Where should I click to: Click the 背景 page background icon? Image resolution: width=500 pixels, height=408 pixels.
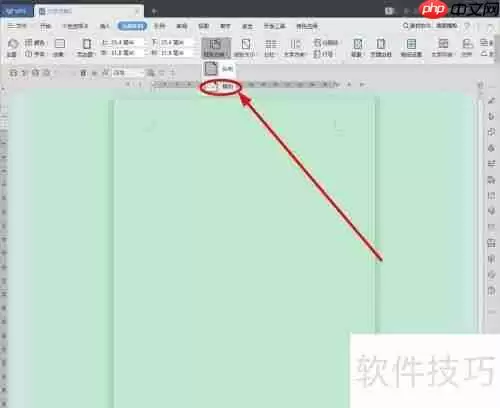click(357, 47)
